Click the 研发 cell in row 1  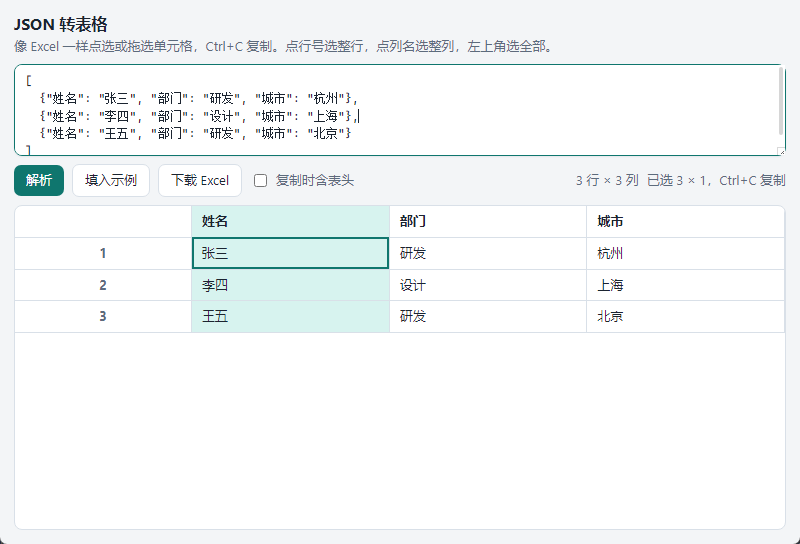488,253
